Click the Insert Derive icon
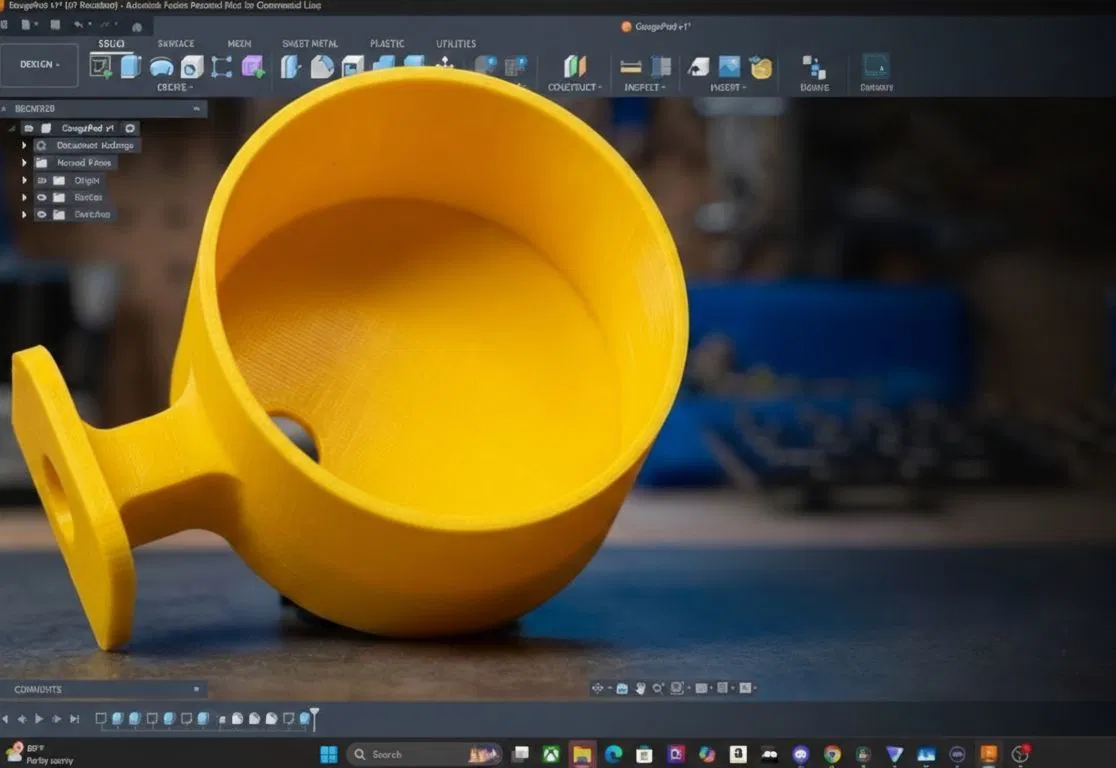The image size is (1116, 768). pos(698,67)
